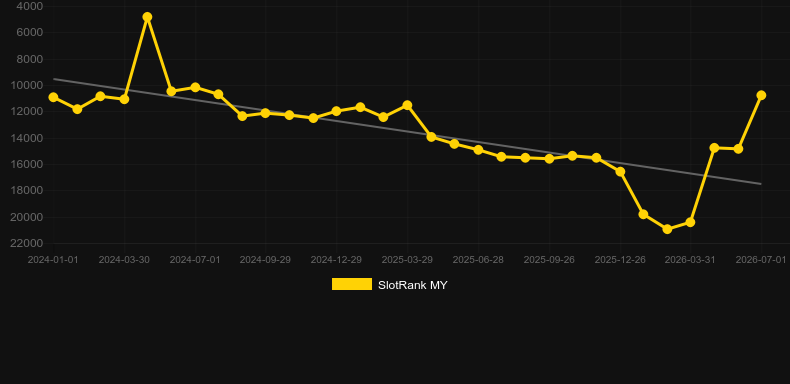Click the yellow SlotRank MY legend swatch
The image size is (790, 384).
point(352,284)
